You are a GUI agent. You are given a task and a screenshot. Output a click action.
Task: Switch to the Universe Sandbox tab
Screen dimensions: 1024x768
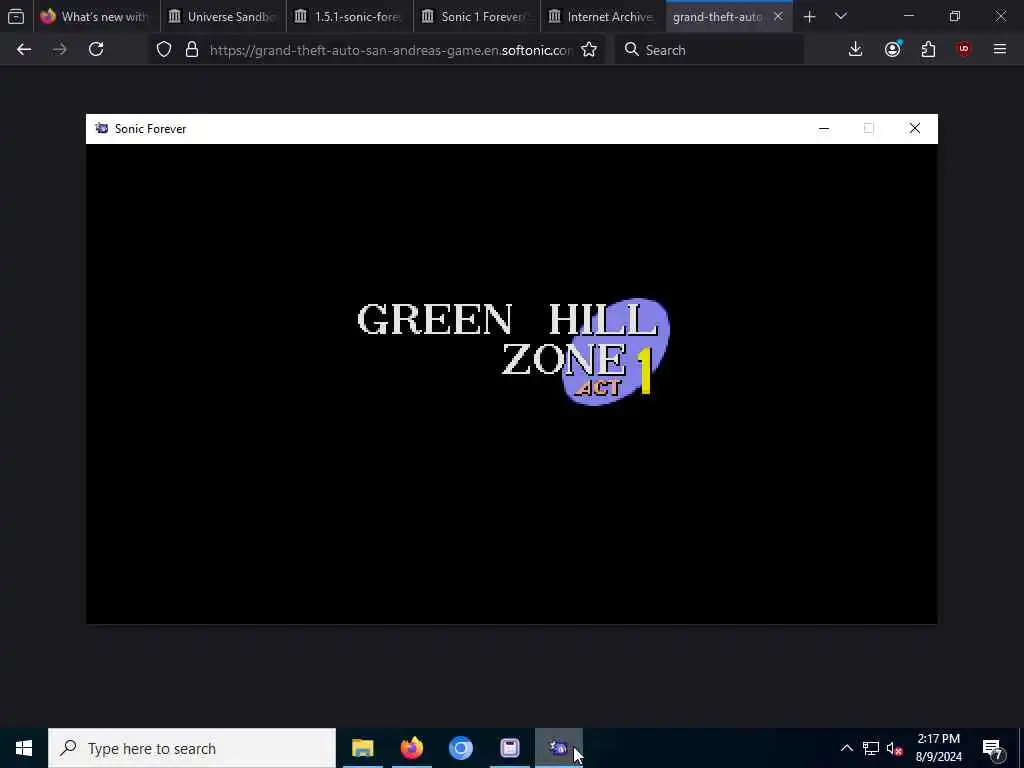pyautogui.click(x=223, y=16)
